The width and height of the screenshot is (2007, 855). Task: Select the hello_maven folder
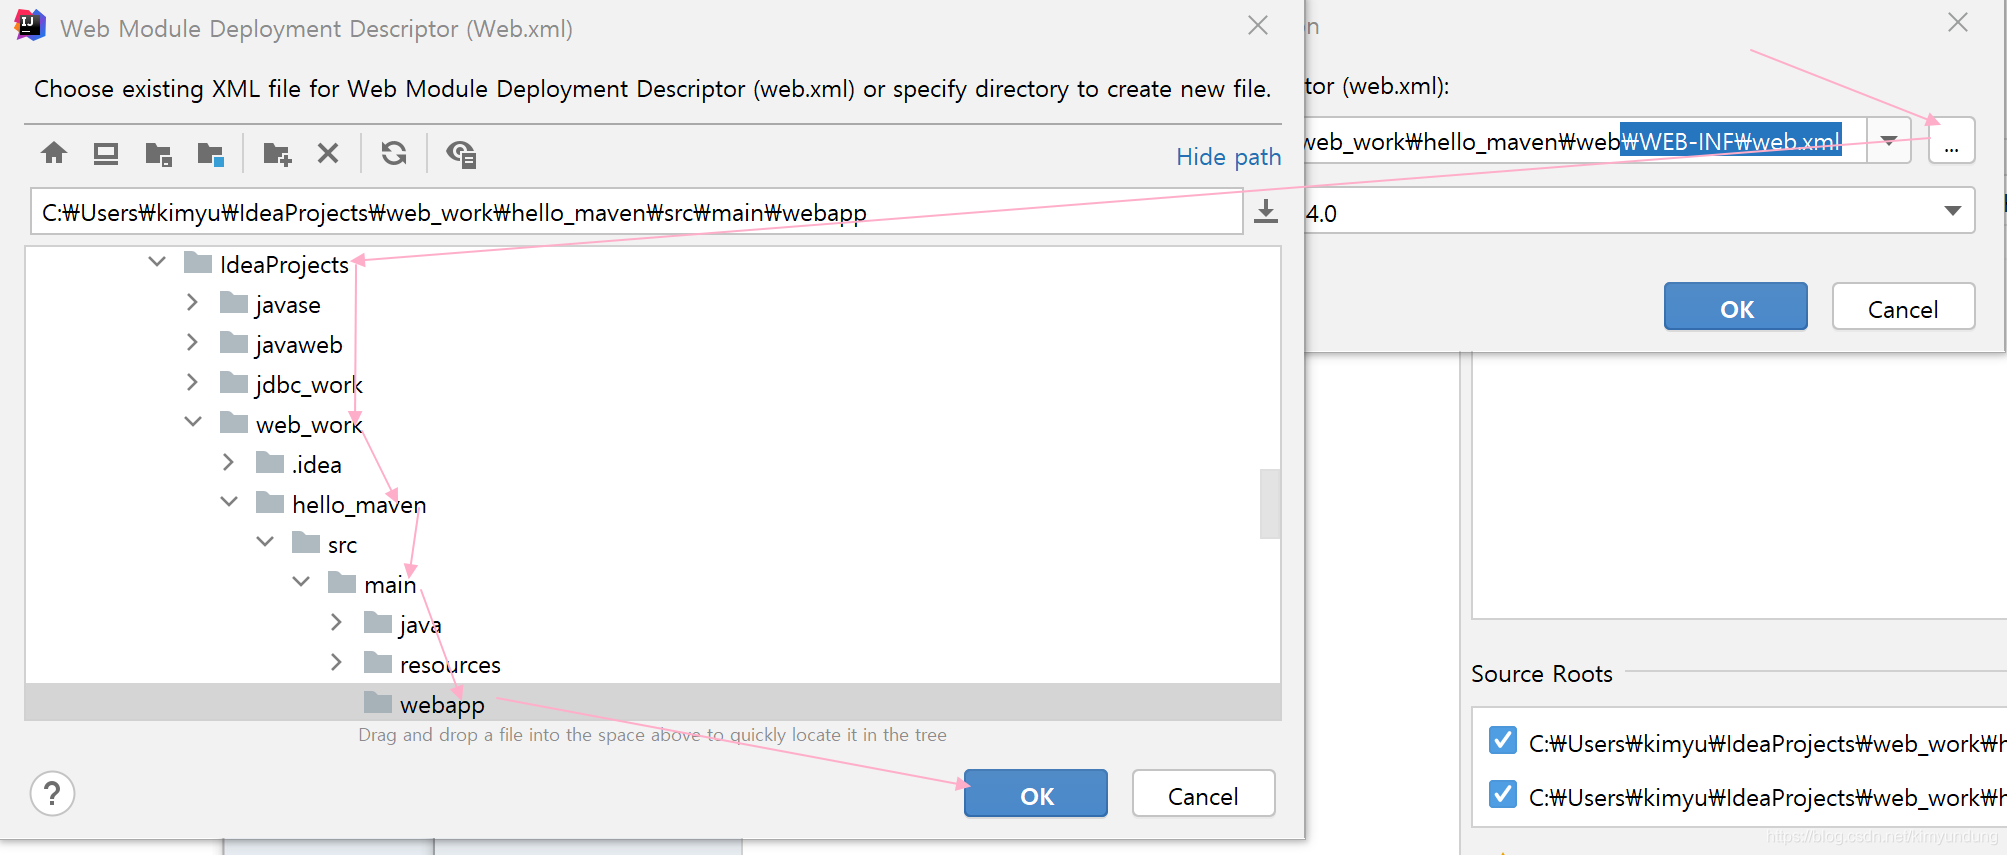pos(359,505)
